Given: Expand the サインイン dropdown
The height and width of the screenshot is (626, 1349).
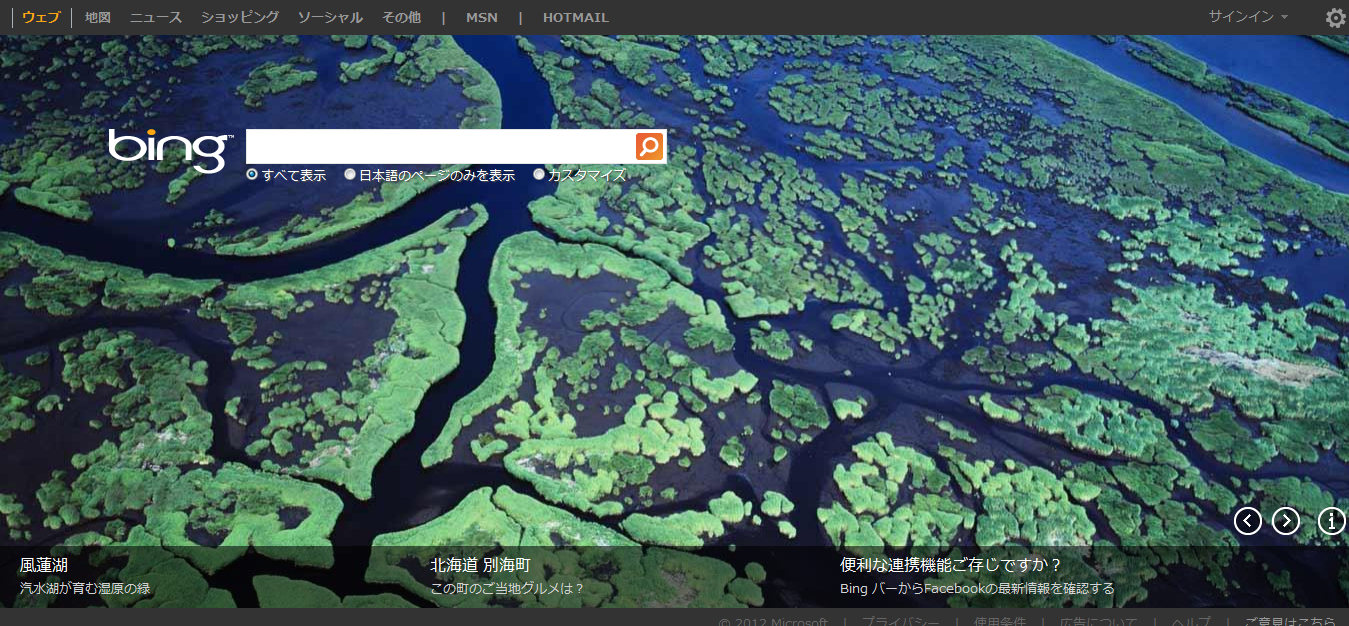Looking at the screenshot, I should (1247, 17).
